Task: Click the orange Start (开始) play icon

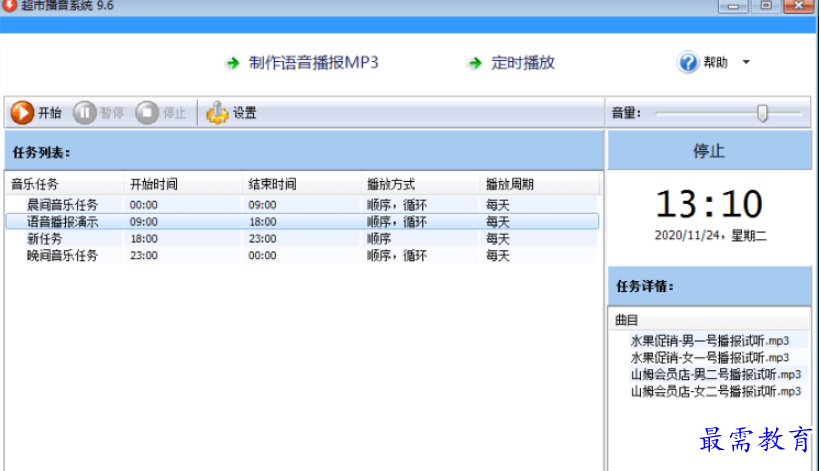Action: [23, 113]
